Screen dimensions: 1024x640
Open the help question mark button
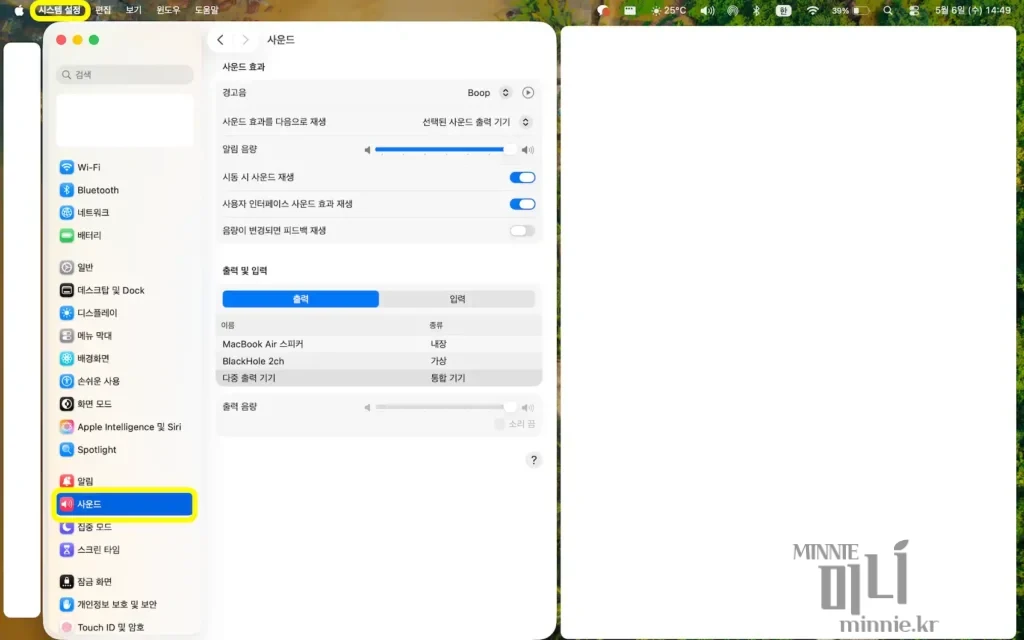pyautogui.click(x=534, y=460)
